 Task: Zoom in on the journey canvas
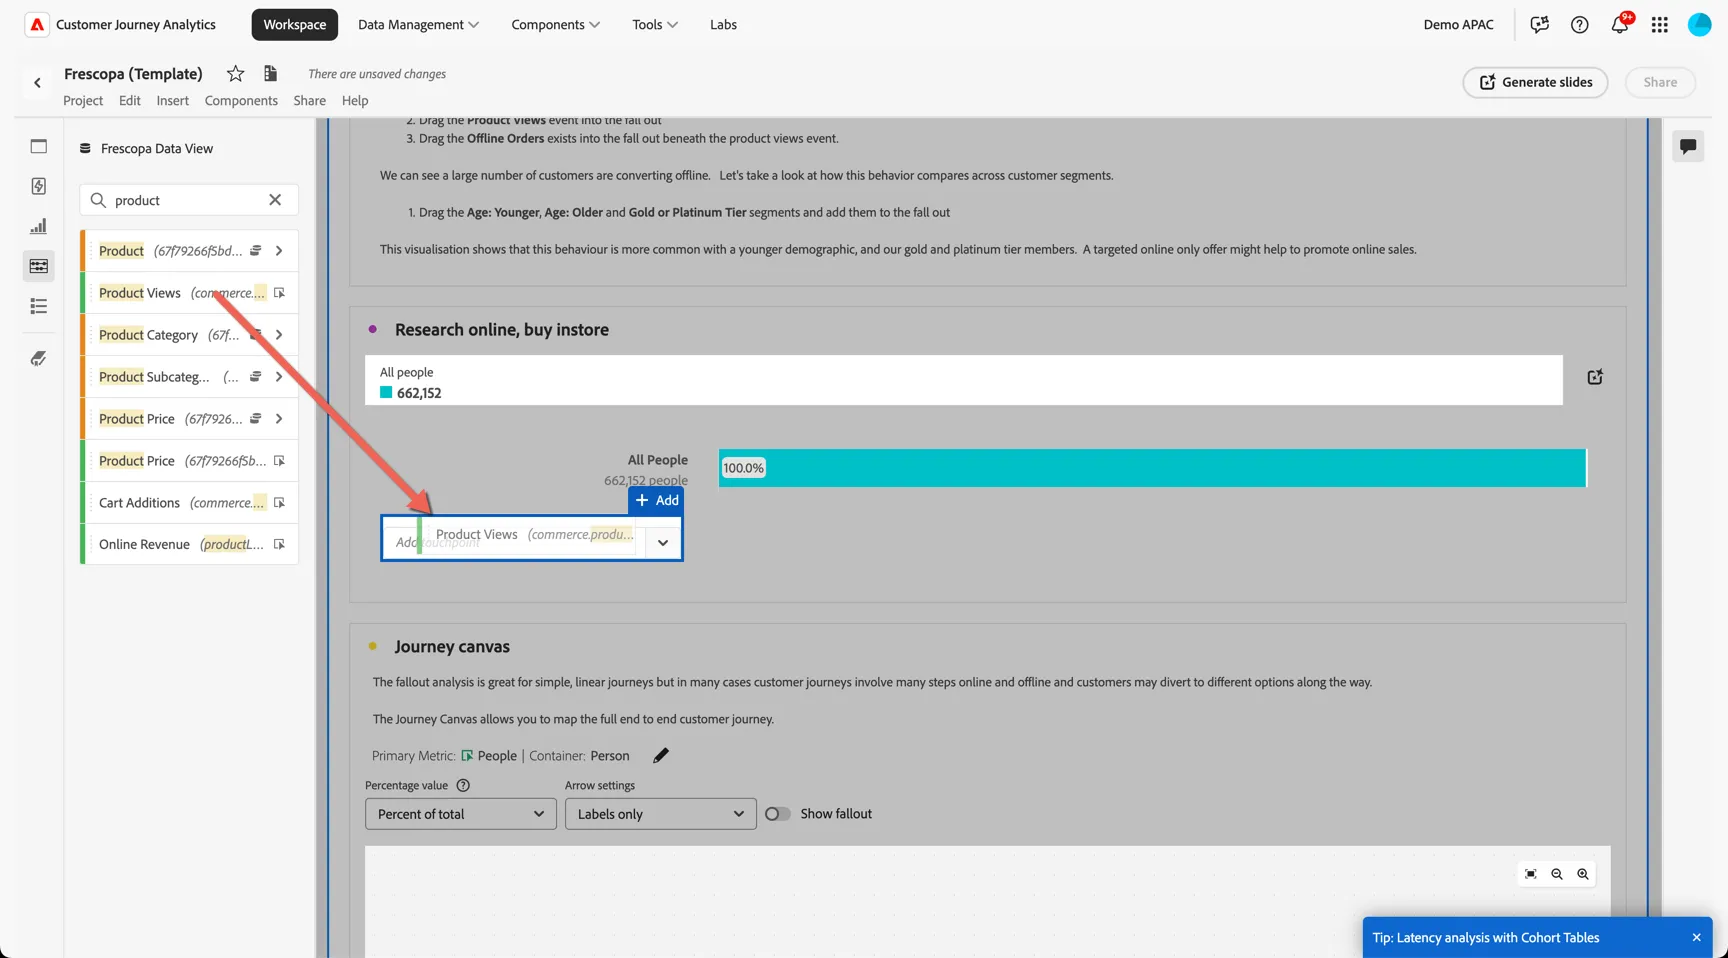click(x=1583, y=874)
